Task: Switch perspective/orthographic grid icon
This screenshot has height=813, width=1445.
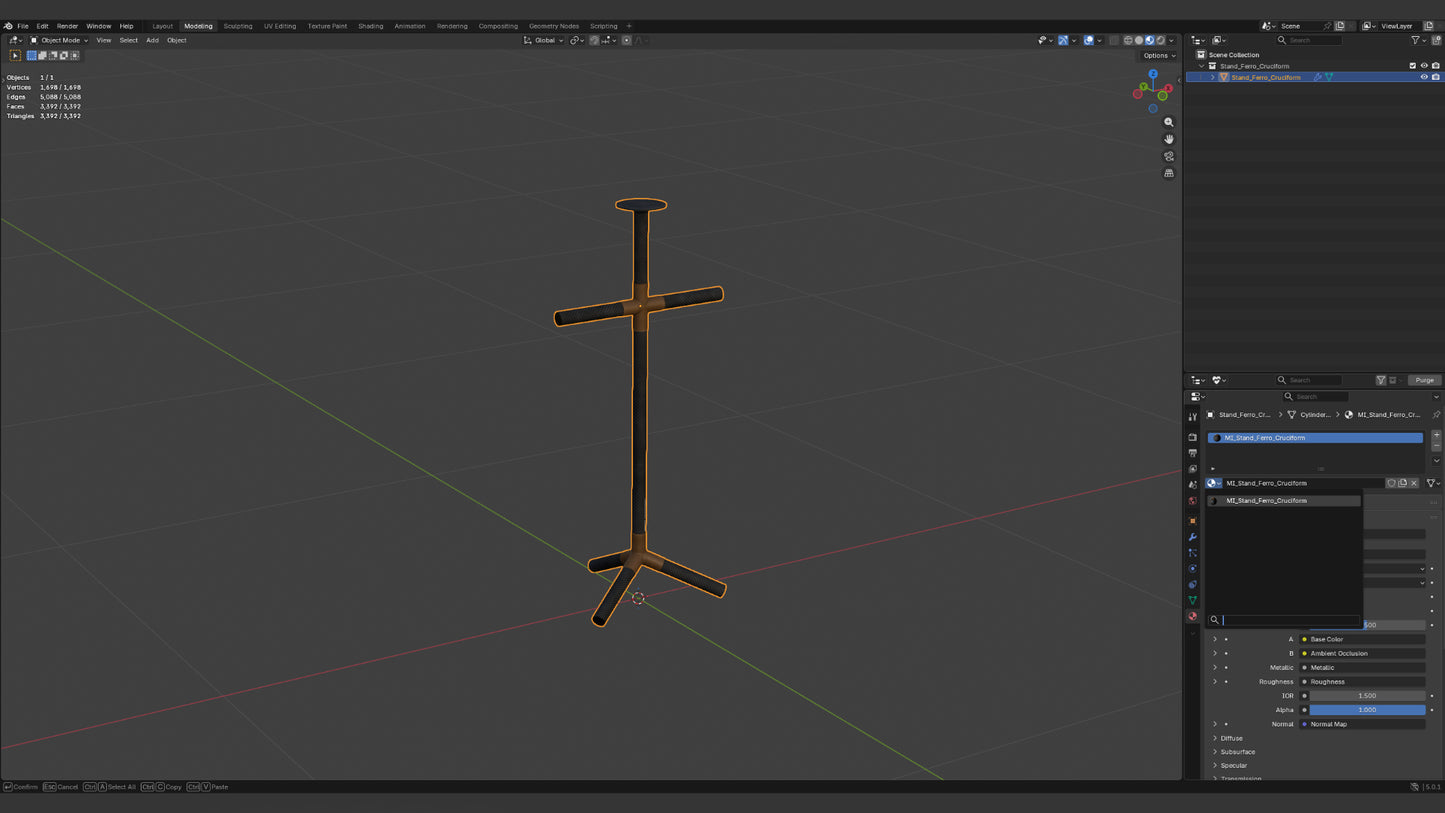Action: pos(1169,173)
